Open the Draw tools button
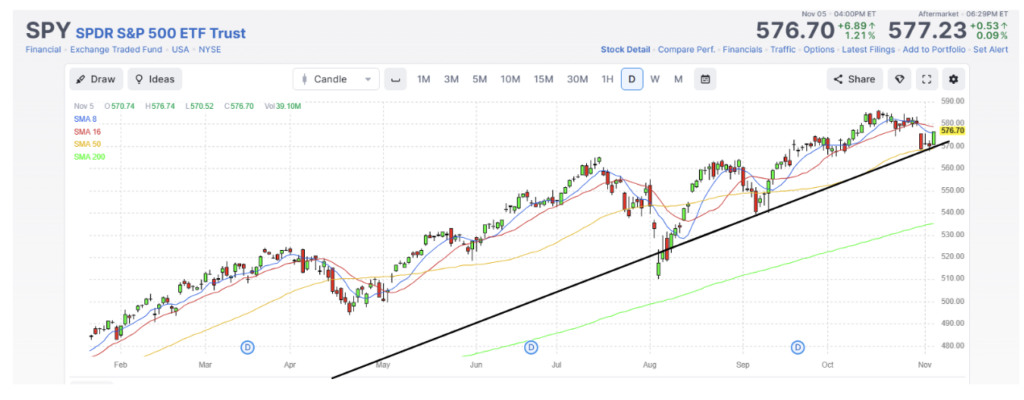This screenshot has width=1024, height=400. click(96, 79)
